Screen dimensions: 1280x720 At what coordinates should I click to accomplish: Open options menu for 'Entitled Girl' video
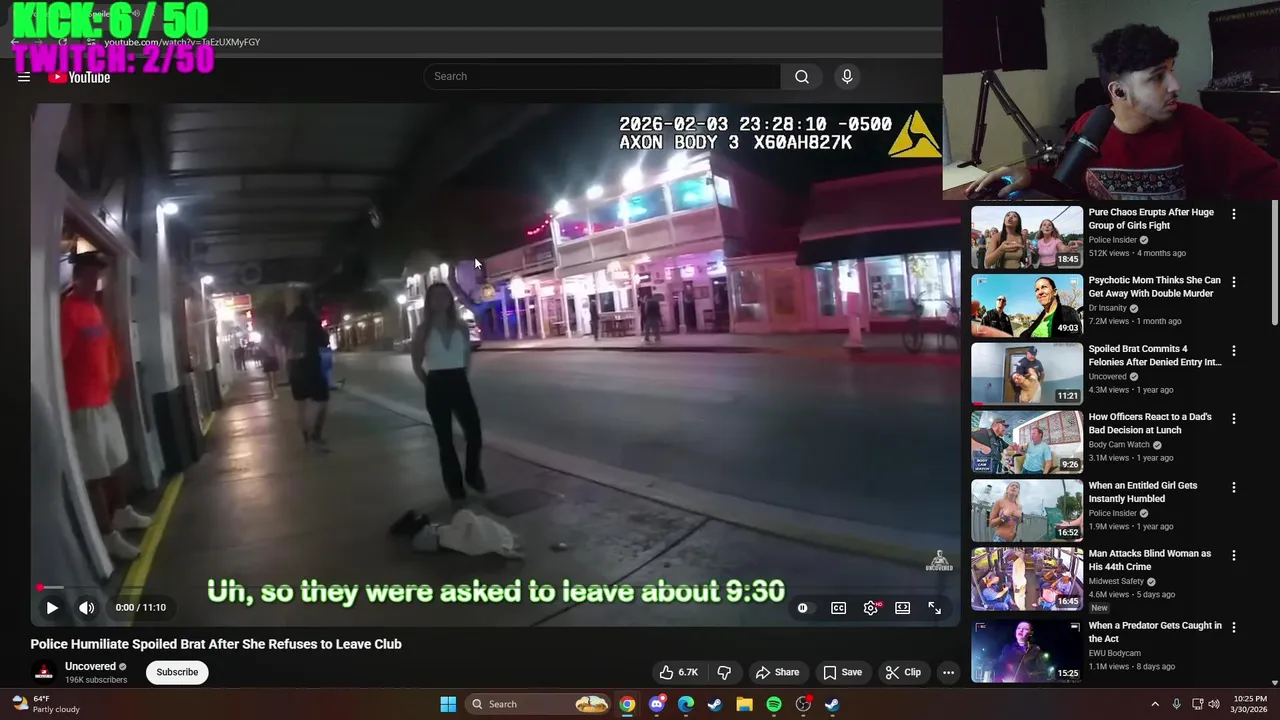(1234, 487)
